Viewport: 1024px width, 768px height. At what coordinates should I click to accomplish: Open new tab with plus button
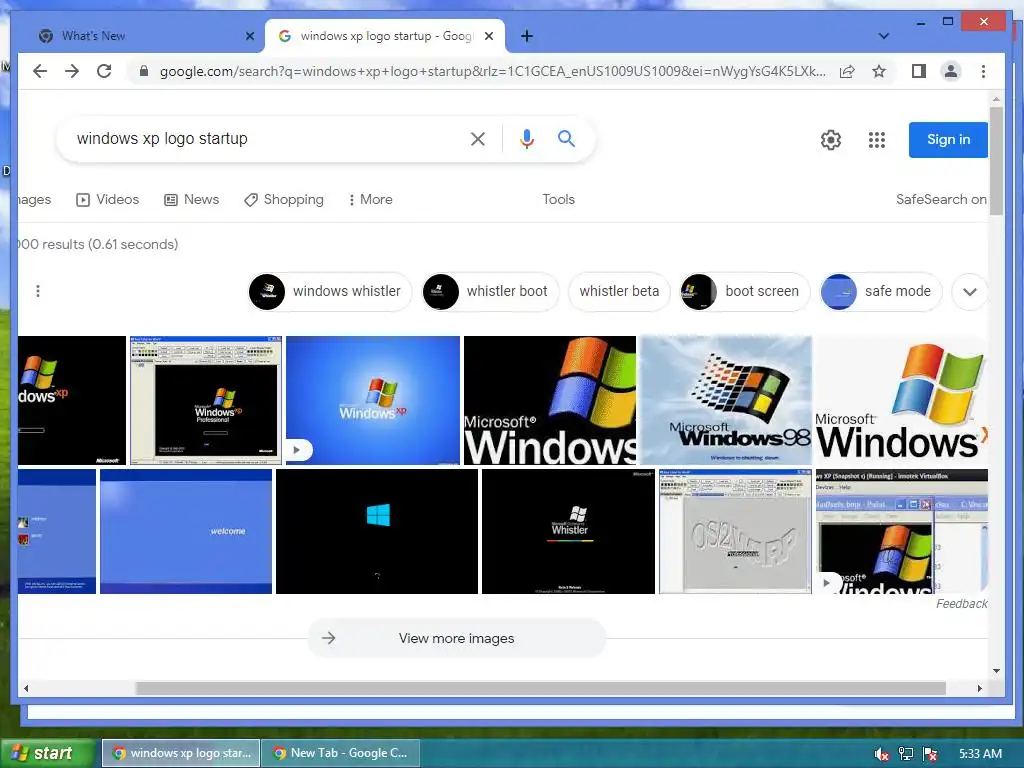[527, 36]
